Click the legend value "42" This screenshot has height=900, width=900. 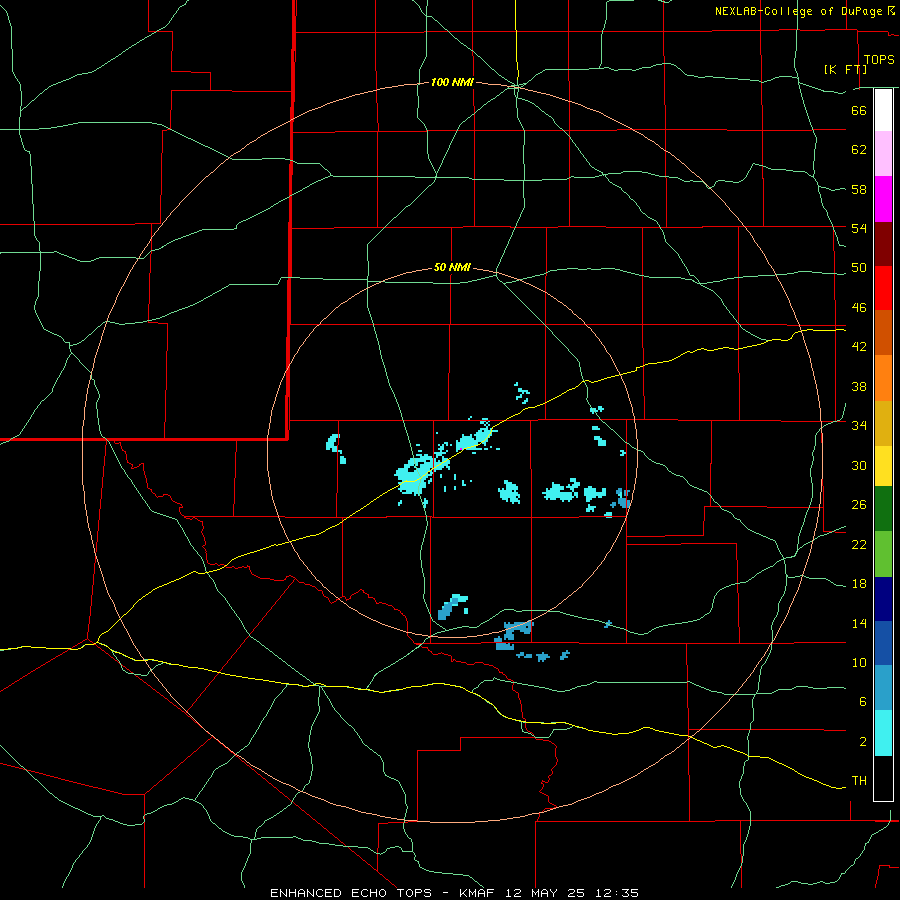[x=859, y=347]
